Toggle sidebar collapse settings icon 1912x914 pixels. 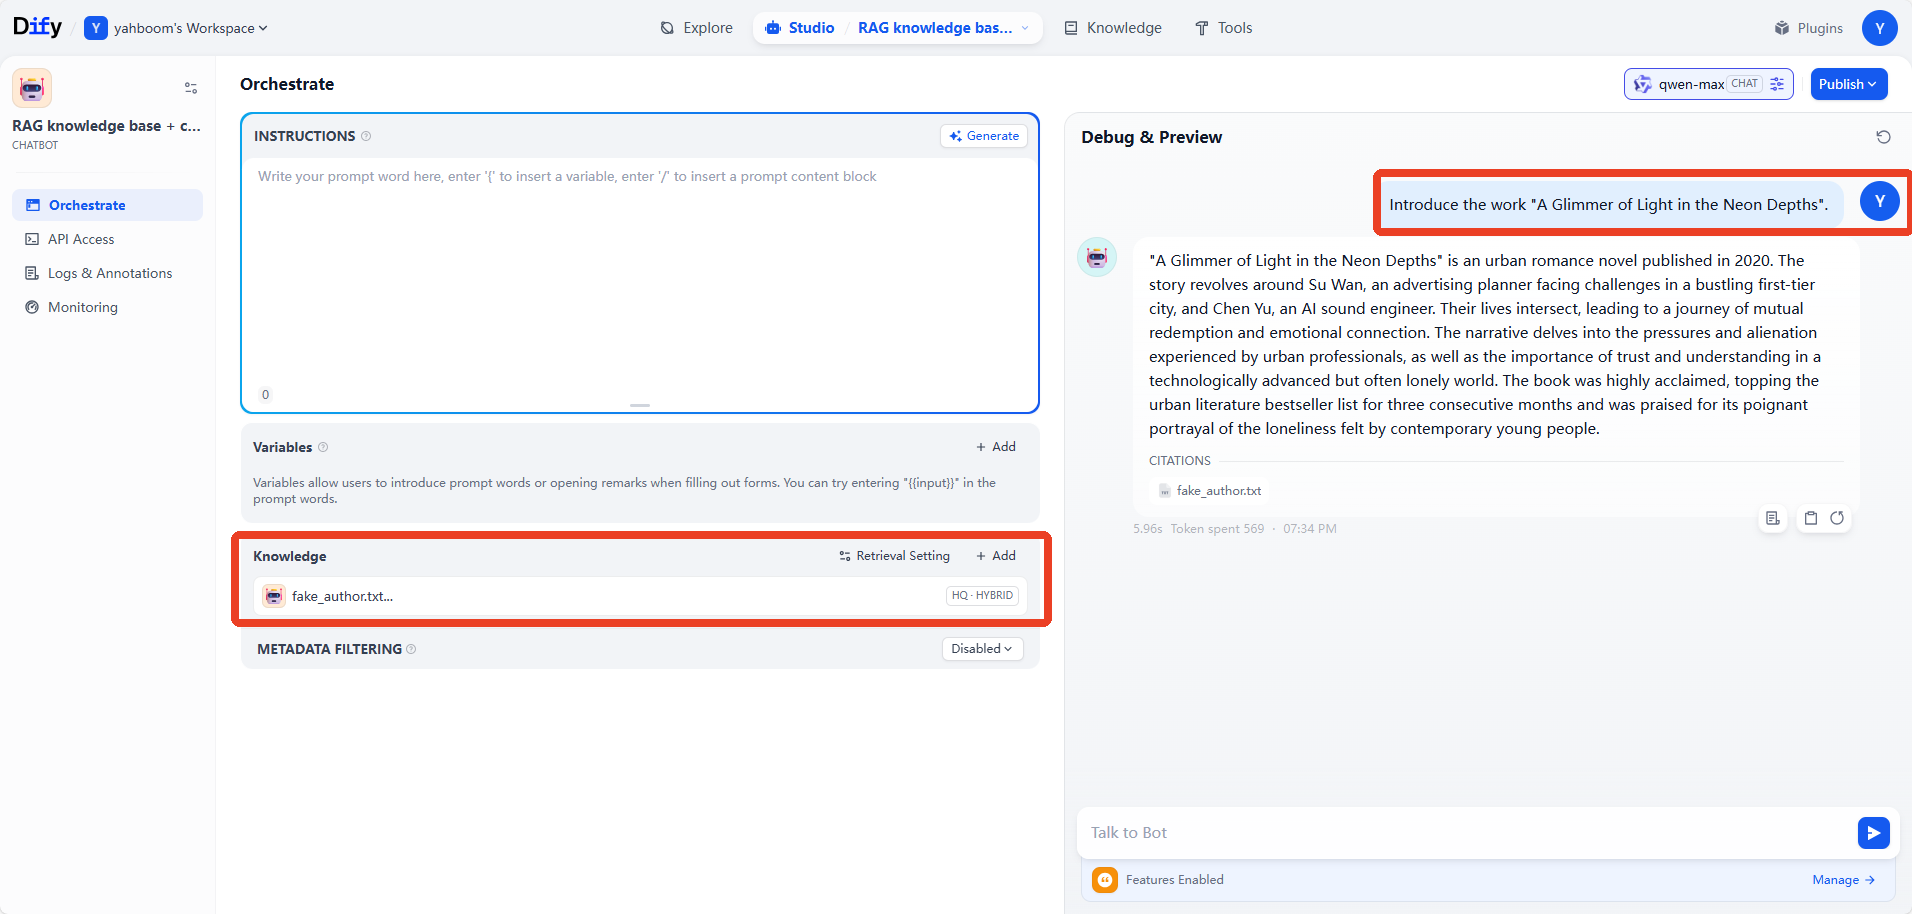(x=191, y=88)
